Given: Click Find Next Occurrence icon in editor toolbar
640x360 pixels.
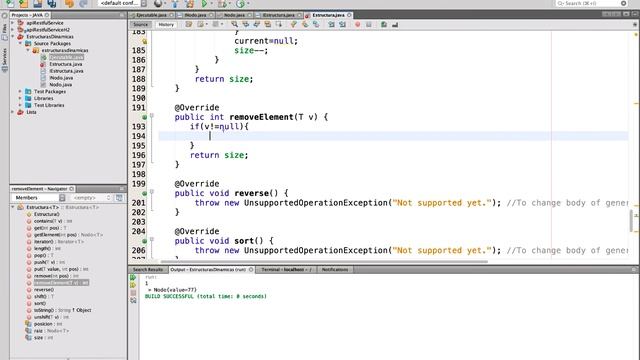Looking at the screenshot, I should click(256, 24).
